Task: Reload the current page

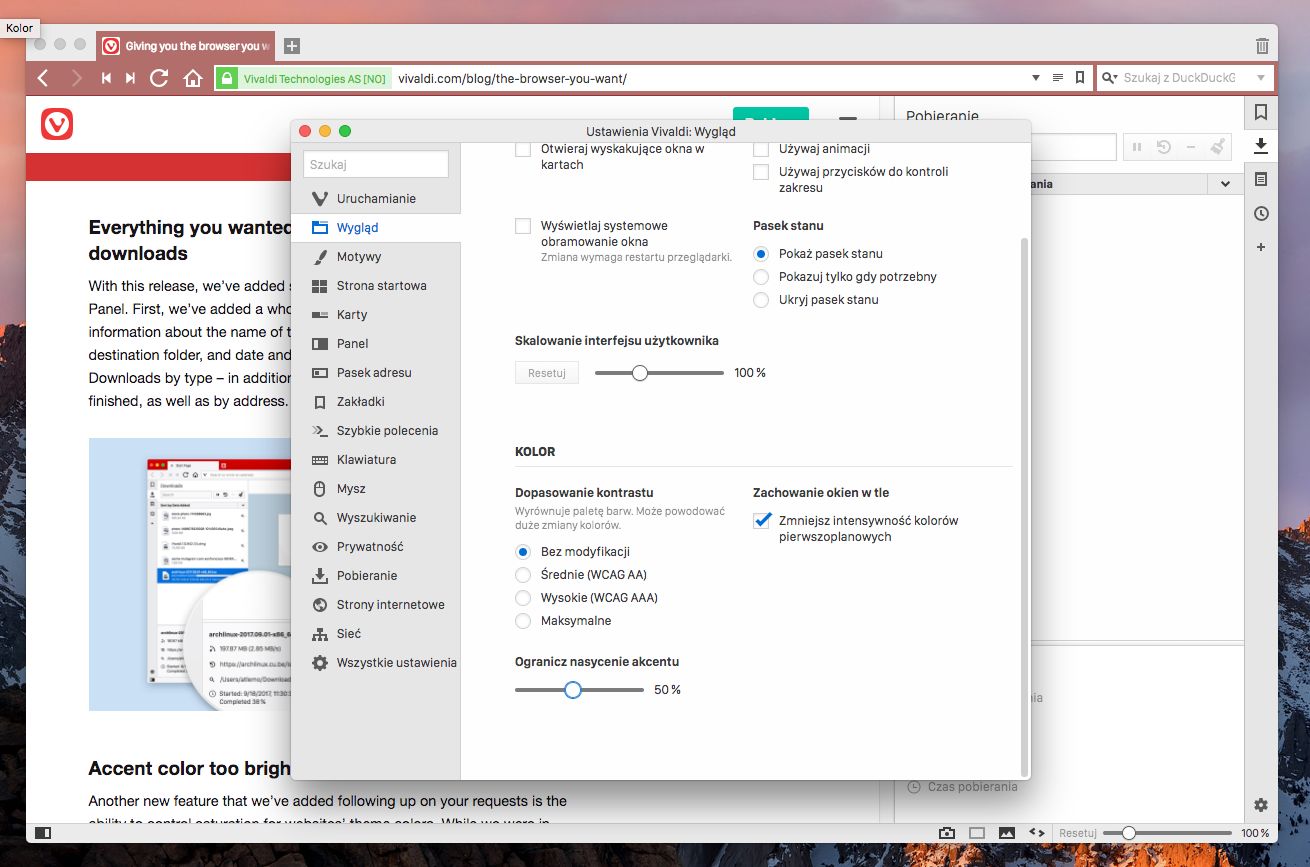Action: pyautogui.click(x=159, y=78)
